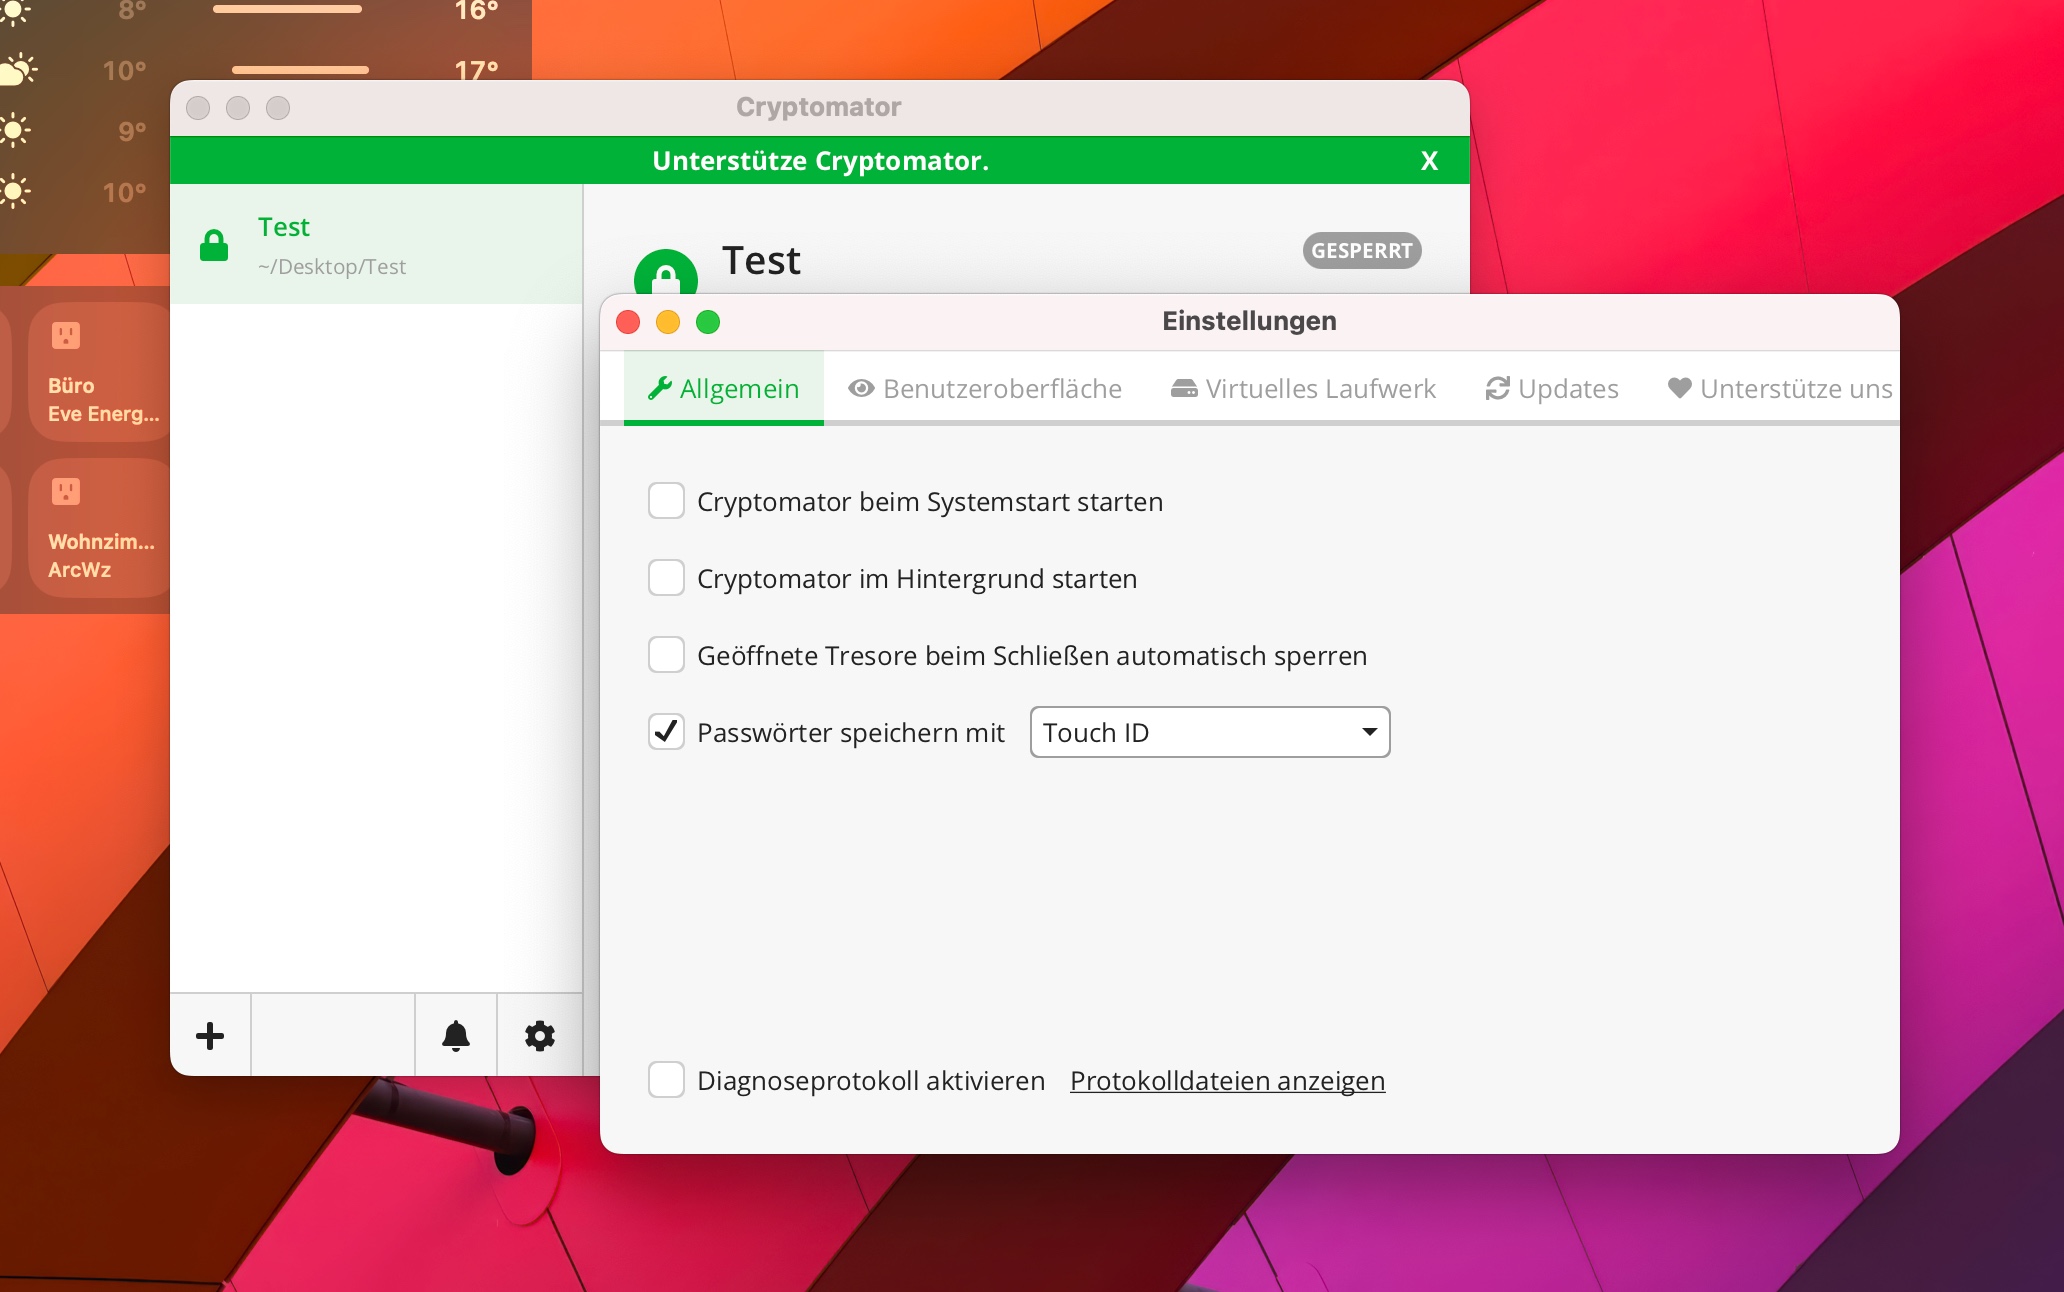Screen dimensions: 2064x1292
Task: Go to the Updates tab
Action: coord(1552,389)
